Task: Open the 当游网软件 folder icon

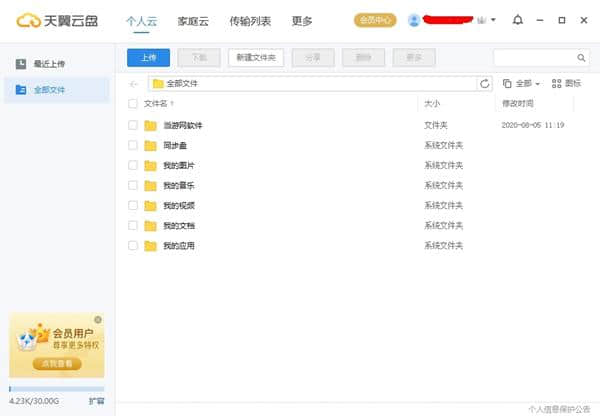Action: [151, 125]
